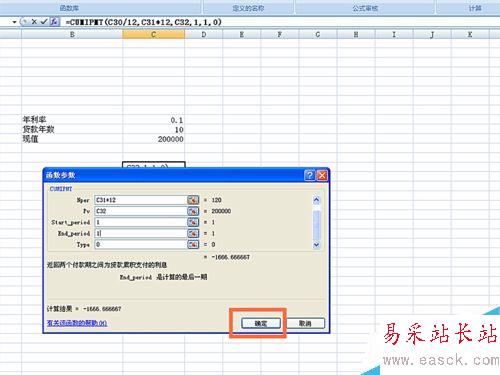Select column K header

(x=470, y=34)
